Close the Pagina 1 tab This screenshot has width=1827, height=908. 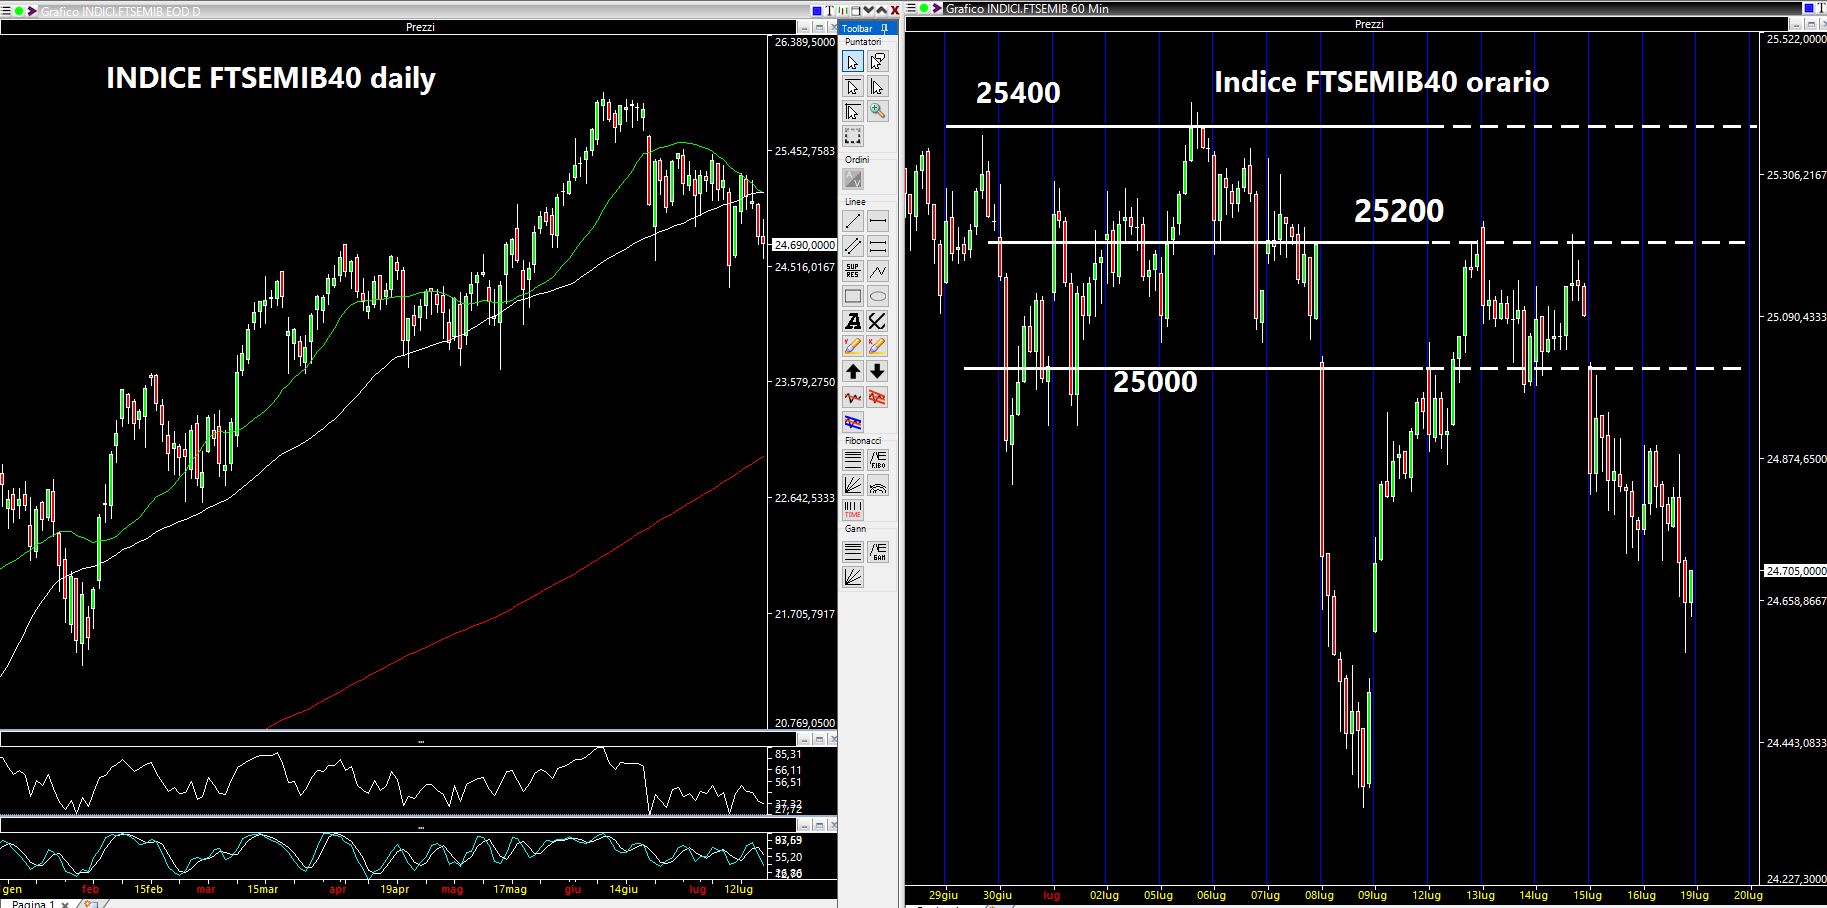click(x=65, y=904)
